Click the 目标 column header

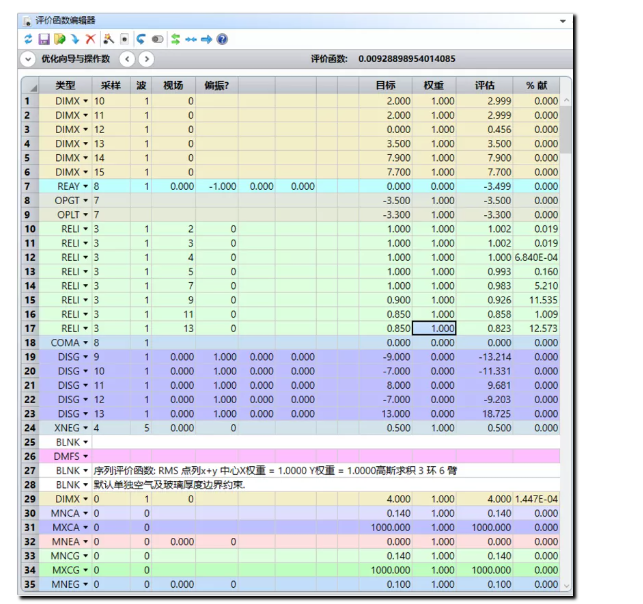[x=385, y=85]
